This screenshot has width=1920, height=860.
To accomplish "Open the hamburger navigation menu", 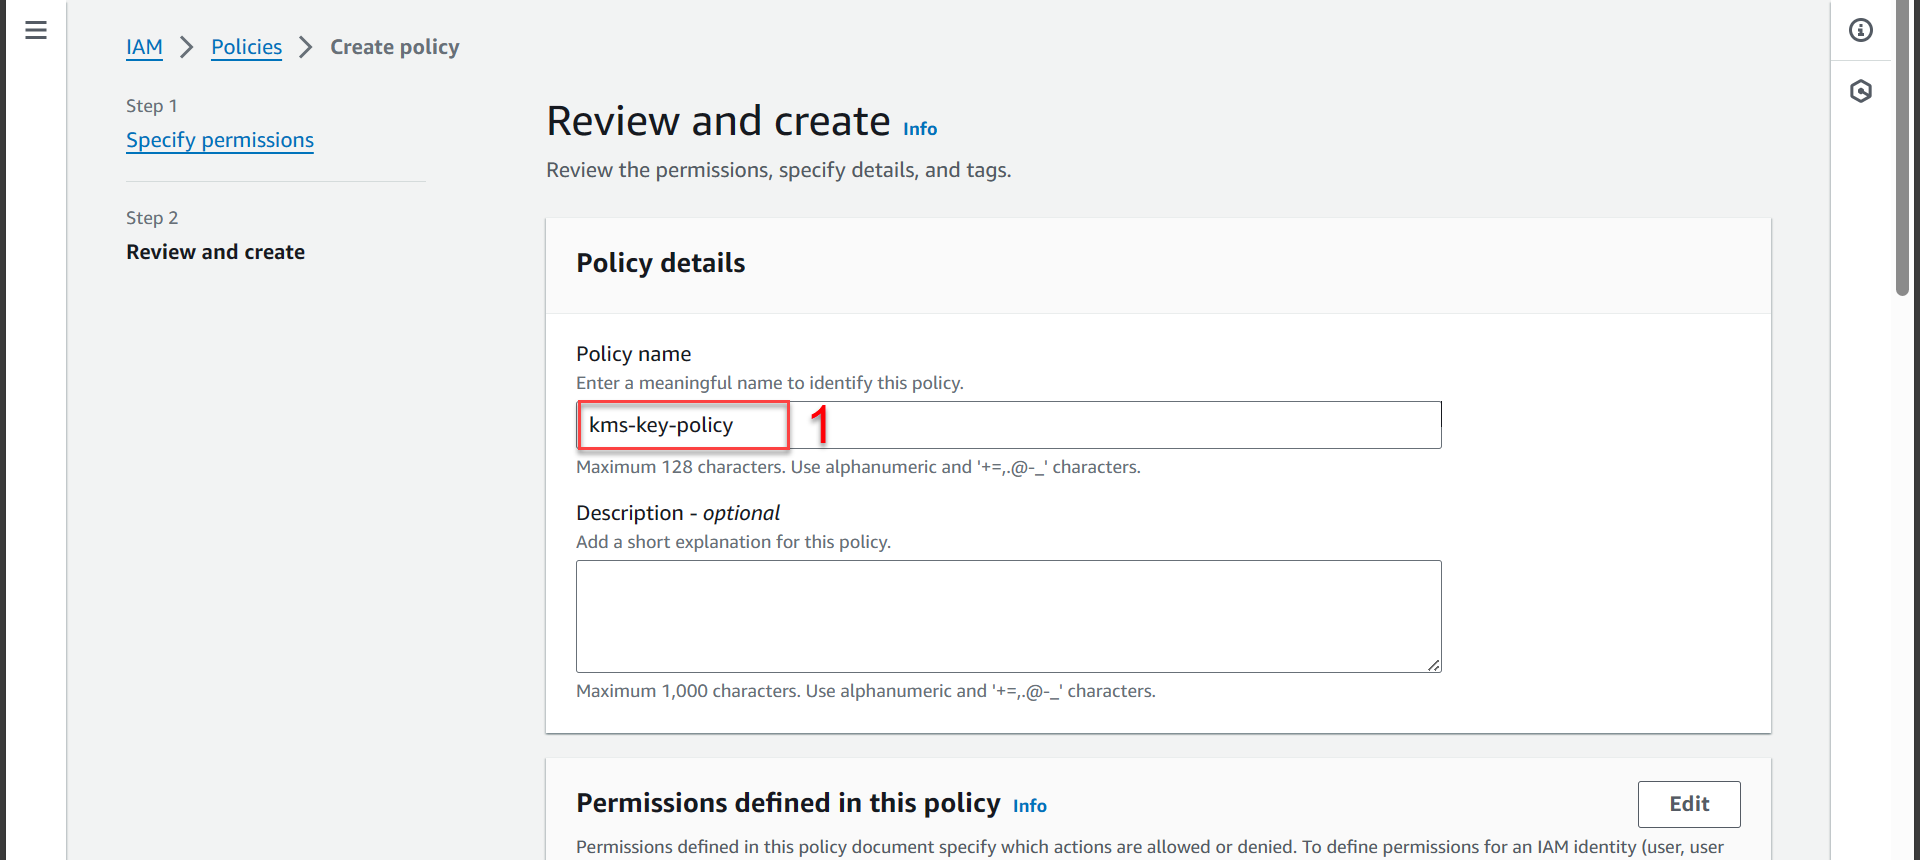I will pyautogui.click(x=36, y=30).
